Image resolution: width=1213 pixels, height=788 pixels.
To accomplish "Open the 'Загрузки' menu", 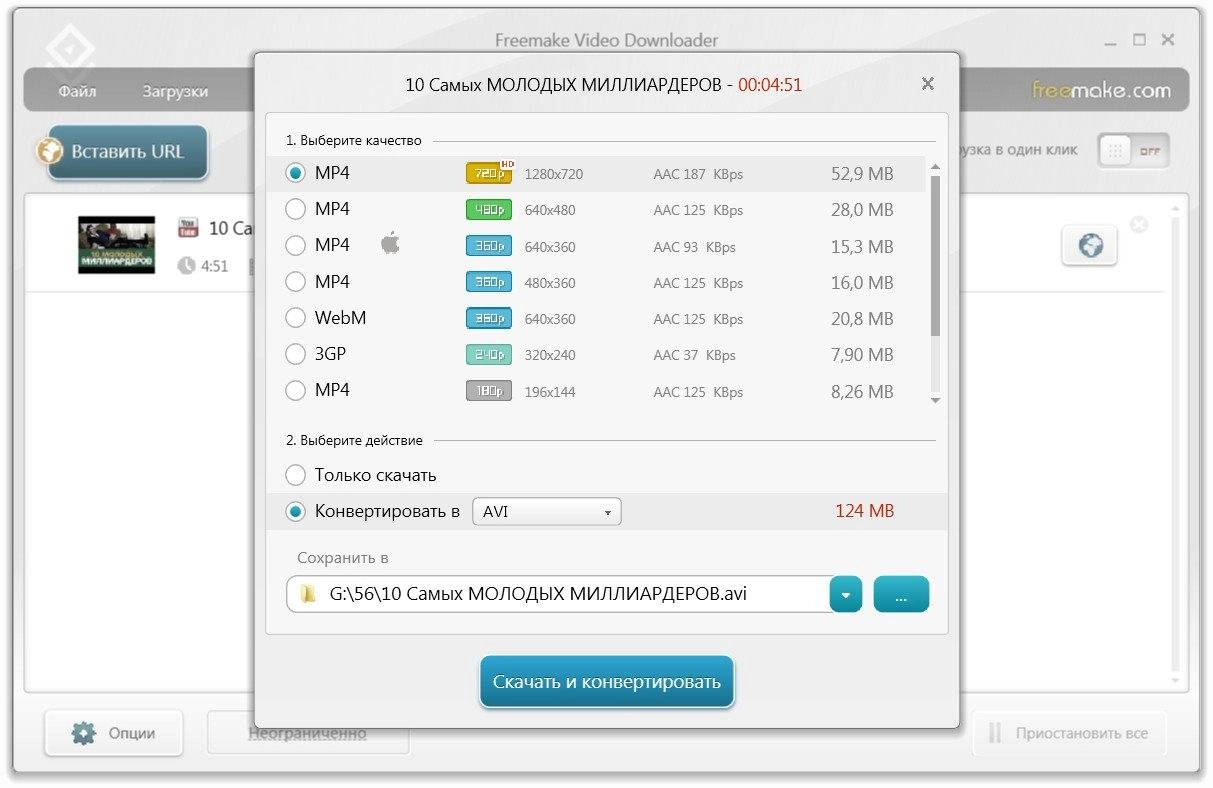I will [175, 91].
